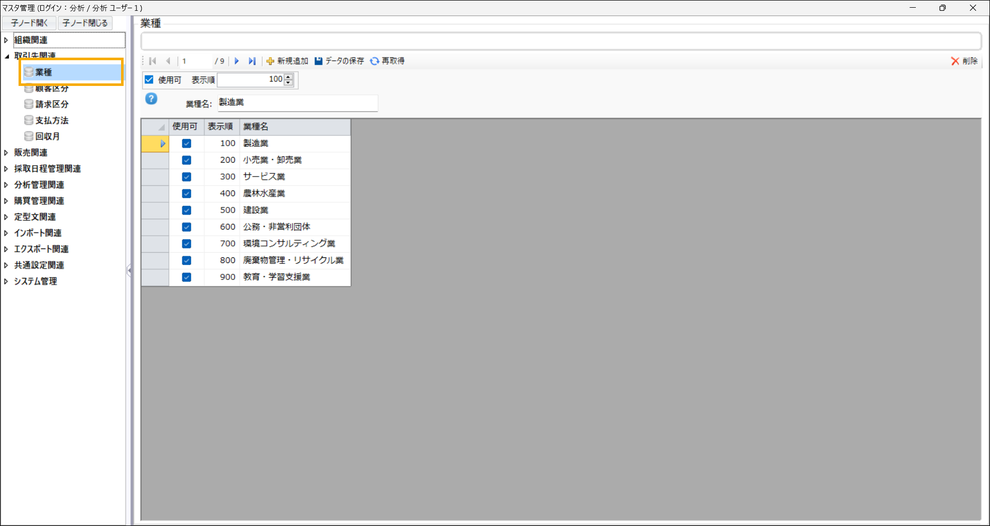Expand 分析管理関連 tree node
990x526 pixels.
click(6, 185)
